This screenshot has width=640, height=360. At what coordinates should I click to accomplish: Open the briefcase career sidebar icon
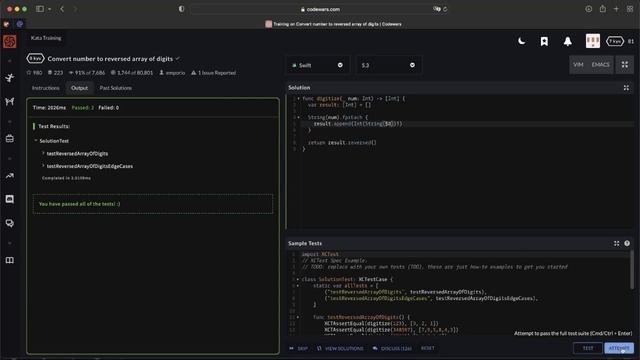pyautogui.click(x=10, y=139)
